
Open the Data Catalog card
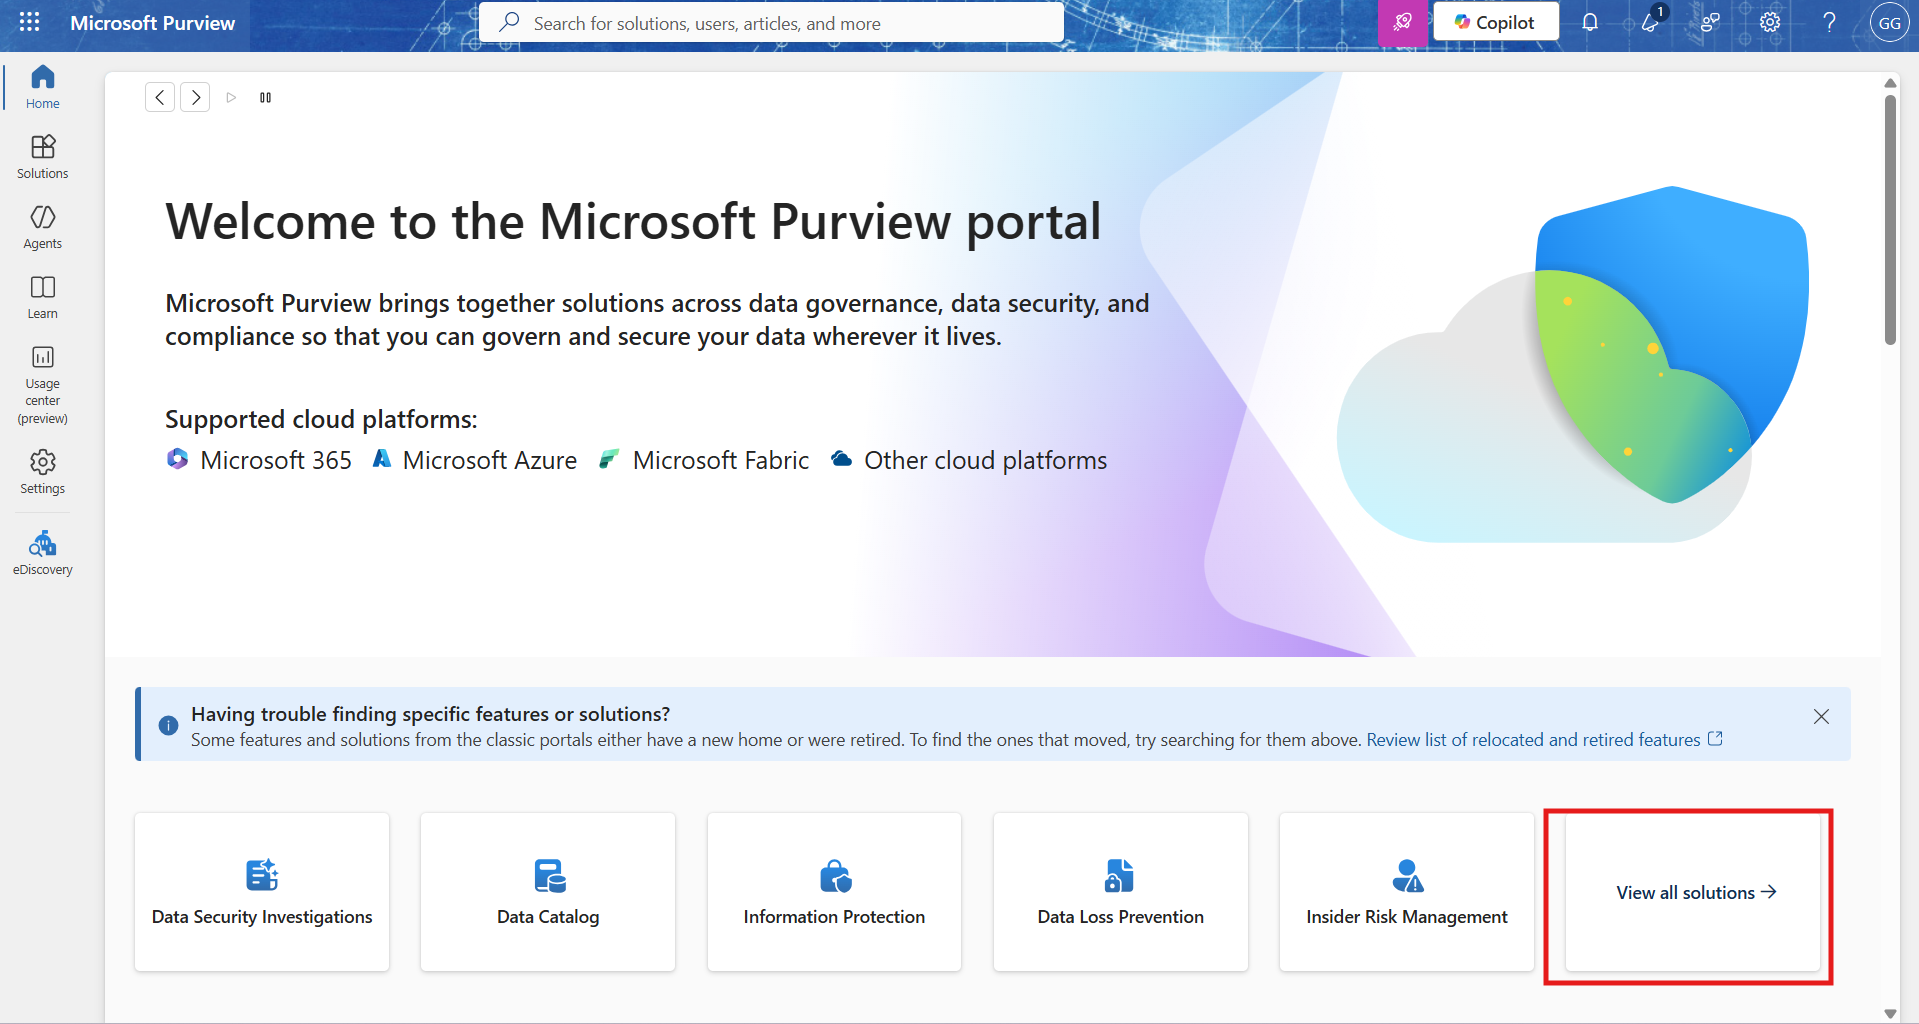click(548, 891)
